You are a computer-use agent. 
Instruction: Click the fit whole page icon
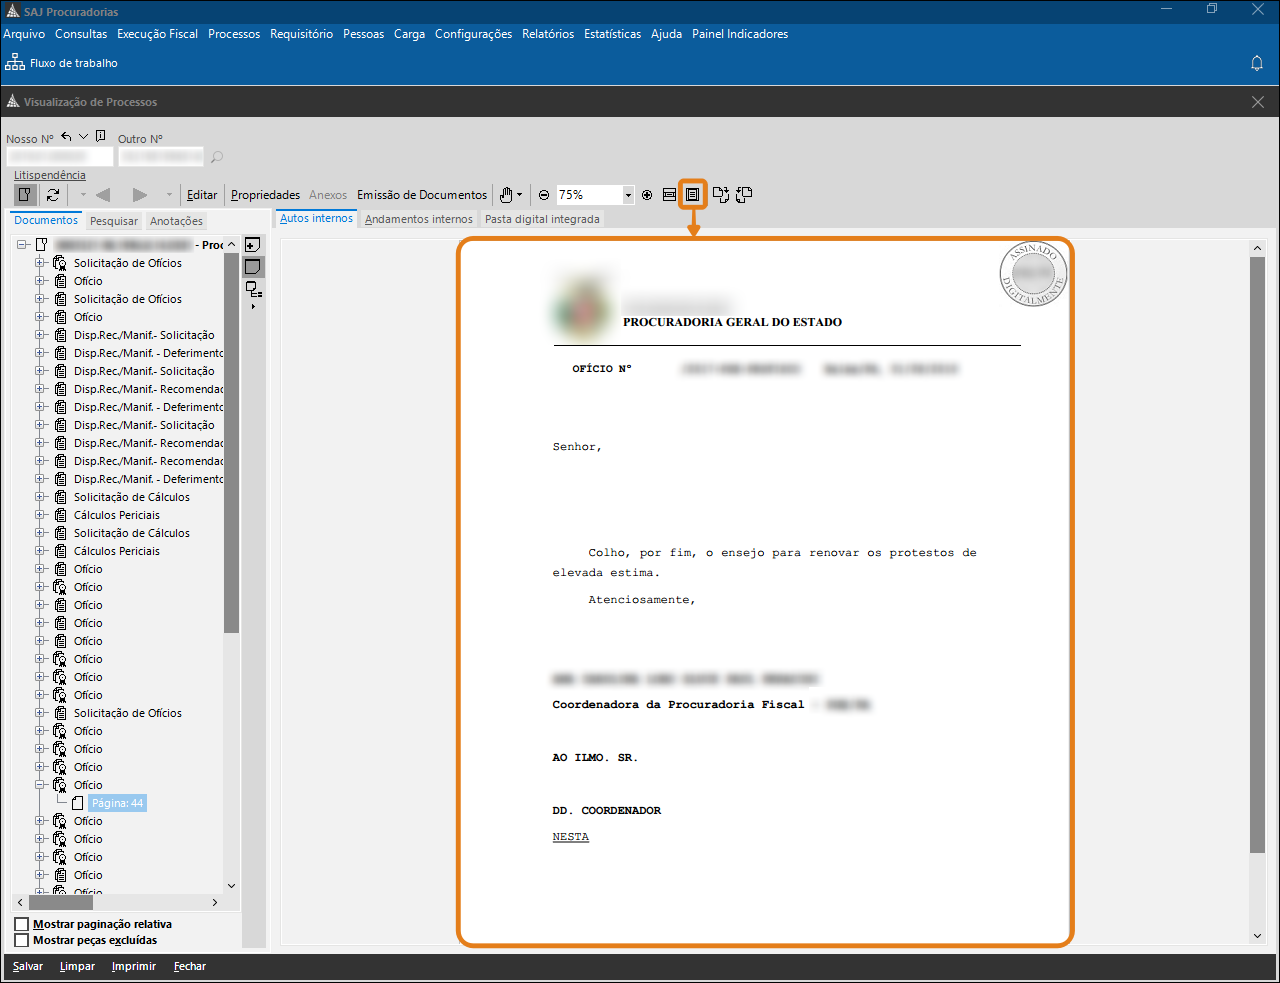coord(692,195)
